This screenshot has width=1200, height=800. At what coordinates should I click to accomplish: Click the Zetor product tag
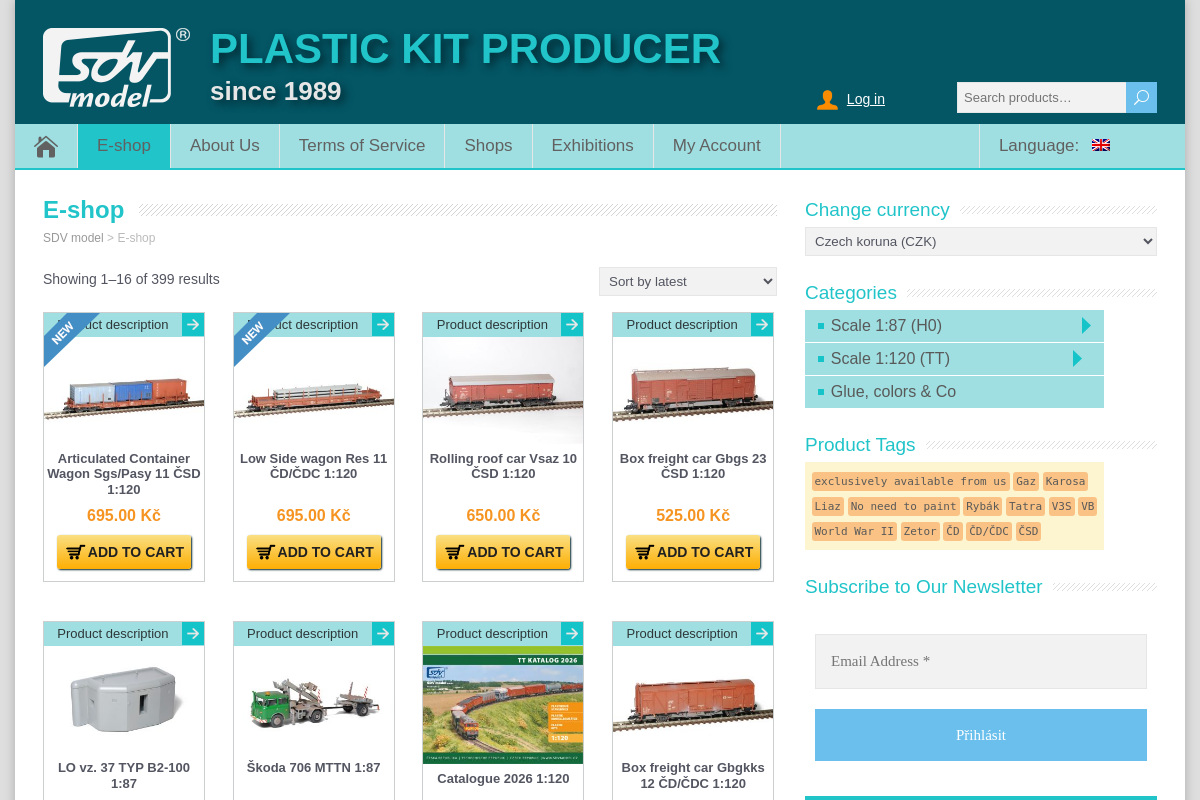[920, 531]
